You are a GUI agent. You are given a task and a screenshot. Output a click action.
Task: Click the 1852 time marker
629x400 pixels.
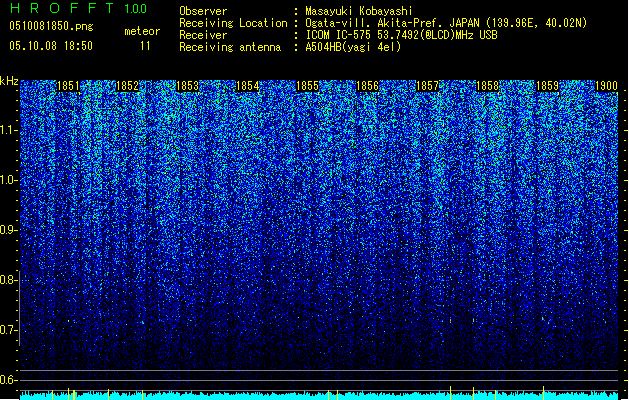click(127, 86)
